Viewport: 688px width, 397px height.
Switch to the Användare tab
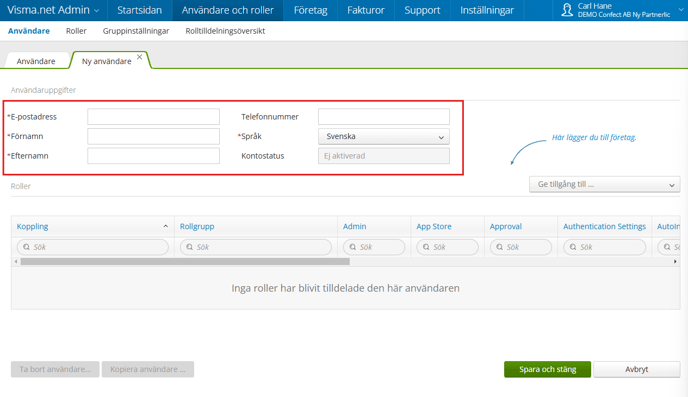click(36, 61)
